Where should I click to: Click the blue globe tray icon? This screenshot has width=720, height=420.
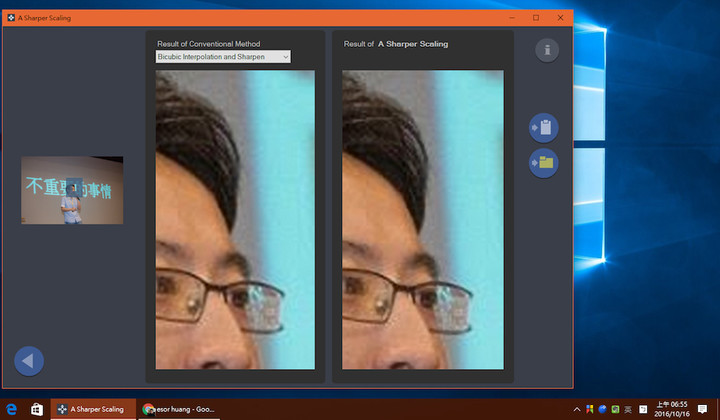[x=602, y=409]
